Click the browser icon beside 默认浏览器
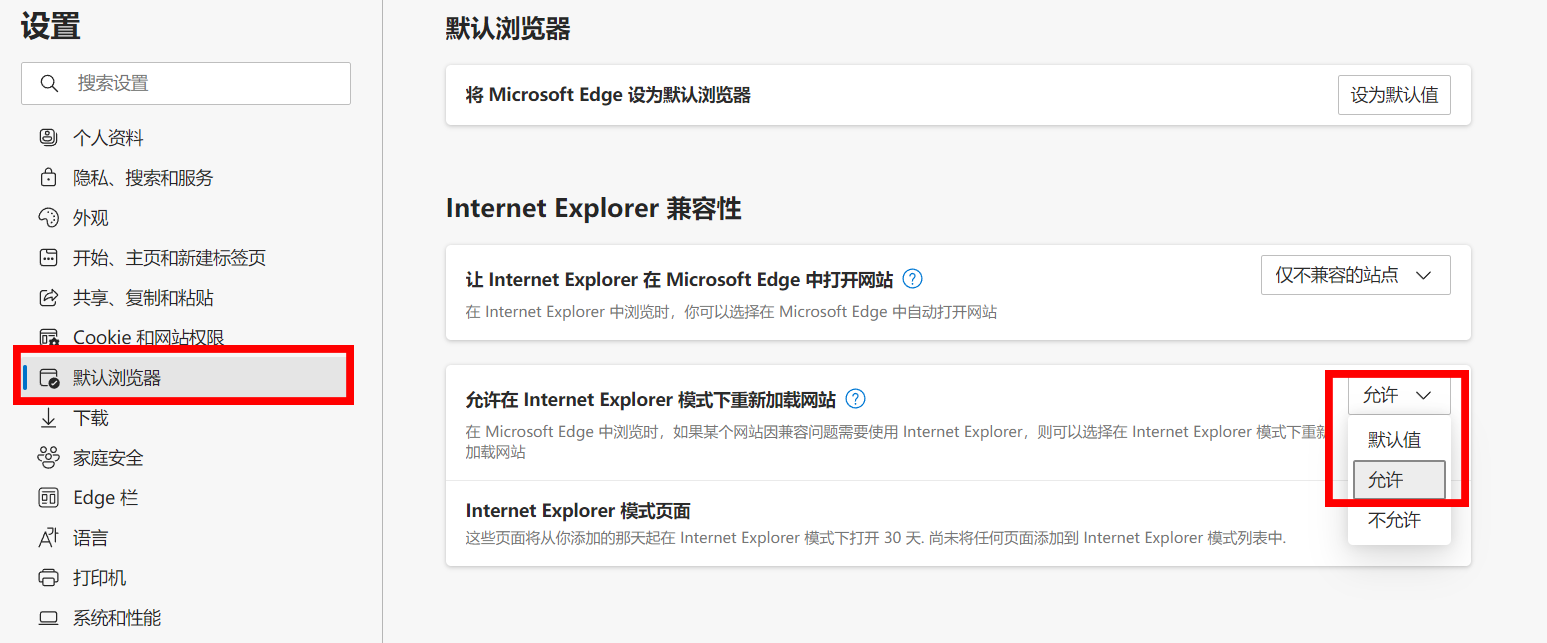Image resolution: width=1547 pixels, height=643 pixels. tap(49, 378)
